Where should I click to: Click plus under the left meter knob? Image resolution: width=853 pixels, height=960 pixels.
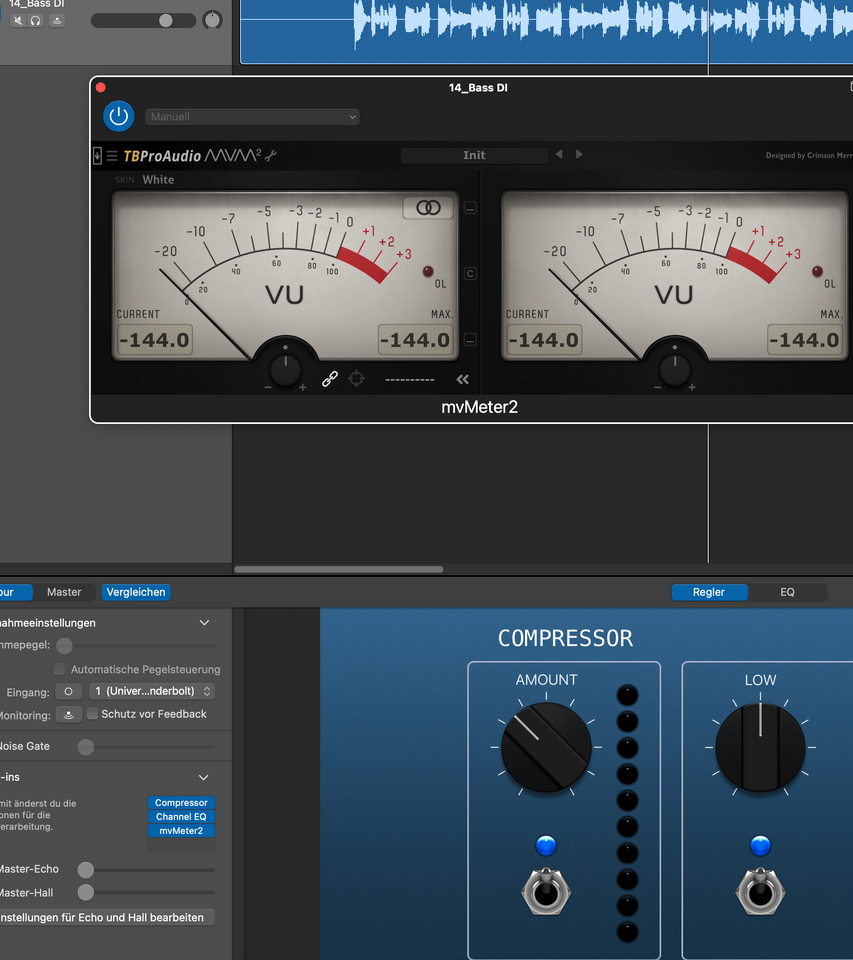302,388
